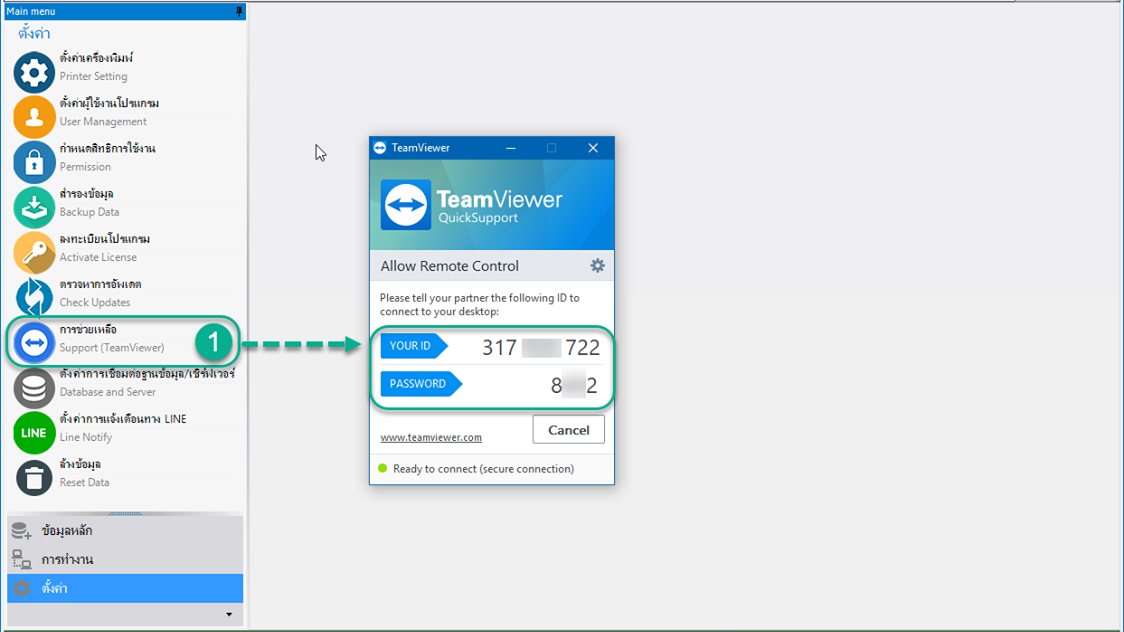Launch Support (TeamViewer) icon

(34, 343)
